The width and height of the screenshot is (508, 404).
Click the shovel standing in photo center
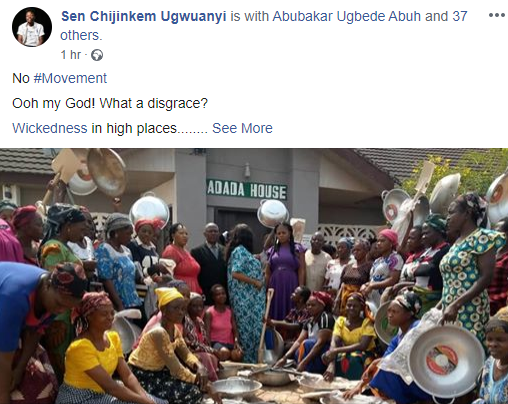click(x=265, y=327)
